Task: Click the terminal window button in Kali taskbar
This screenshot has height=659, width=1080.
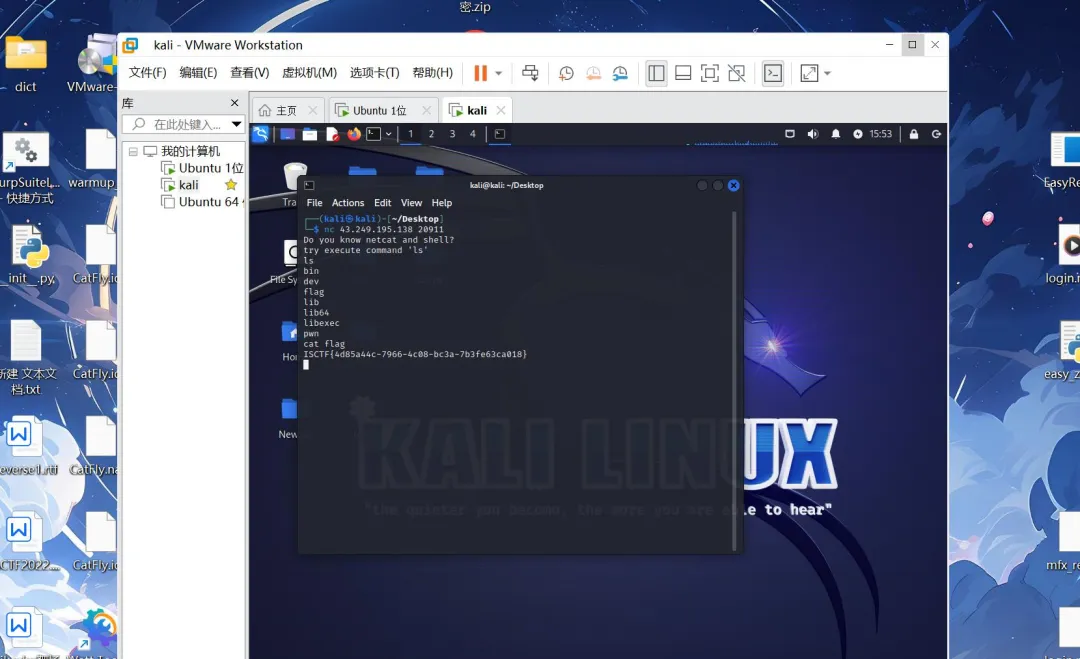Action: pos(500,134)
